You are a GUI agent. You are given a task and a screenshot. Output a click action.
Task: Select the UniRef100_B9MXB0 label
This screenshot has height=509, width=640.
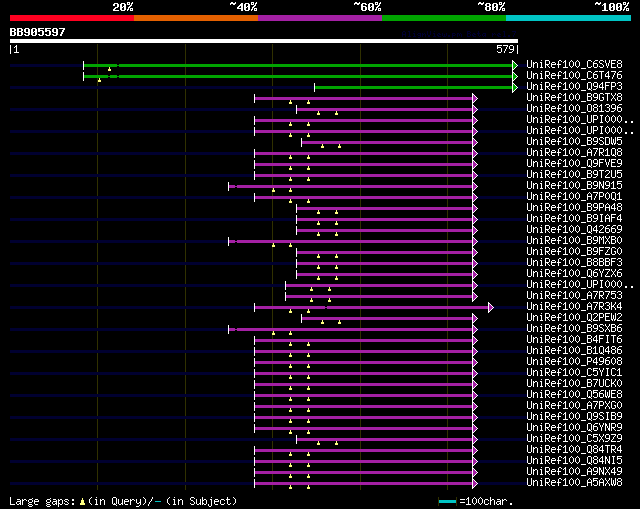(574, 241)
